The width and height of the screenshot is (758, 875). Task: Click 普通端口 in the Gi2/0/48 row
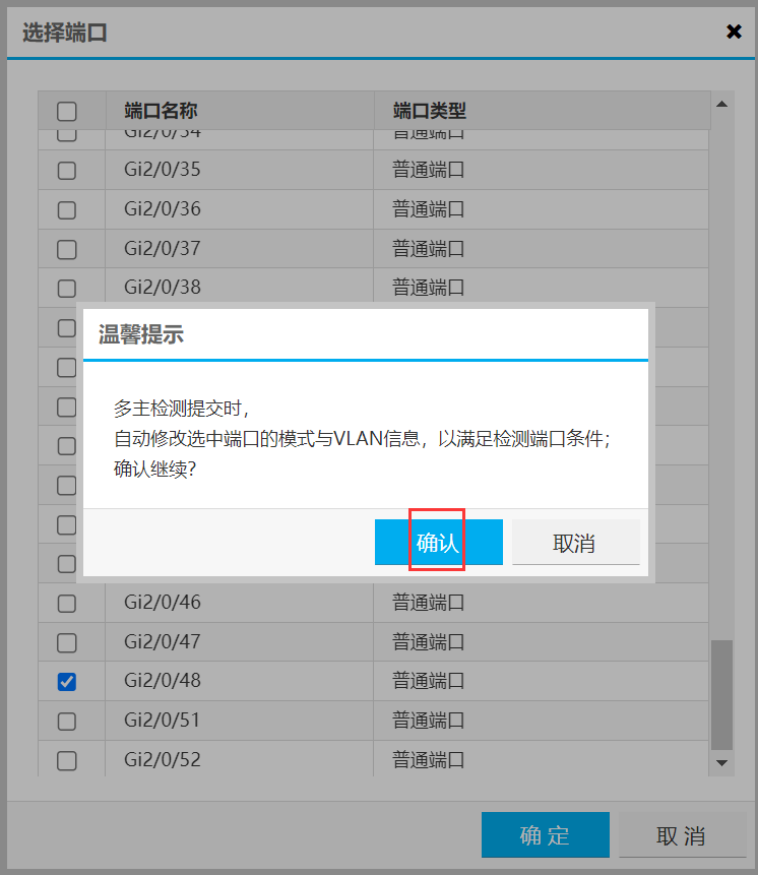tap(428, 681)
